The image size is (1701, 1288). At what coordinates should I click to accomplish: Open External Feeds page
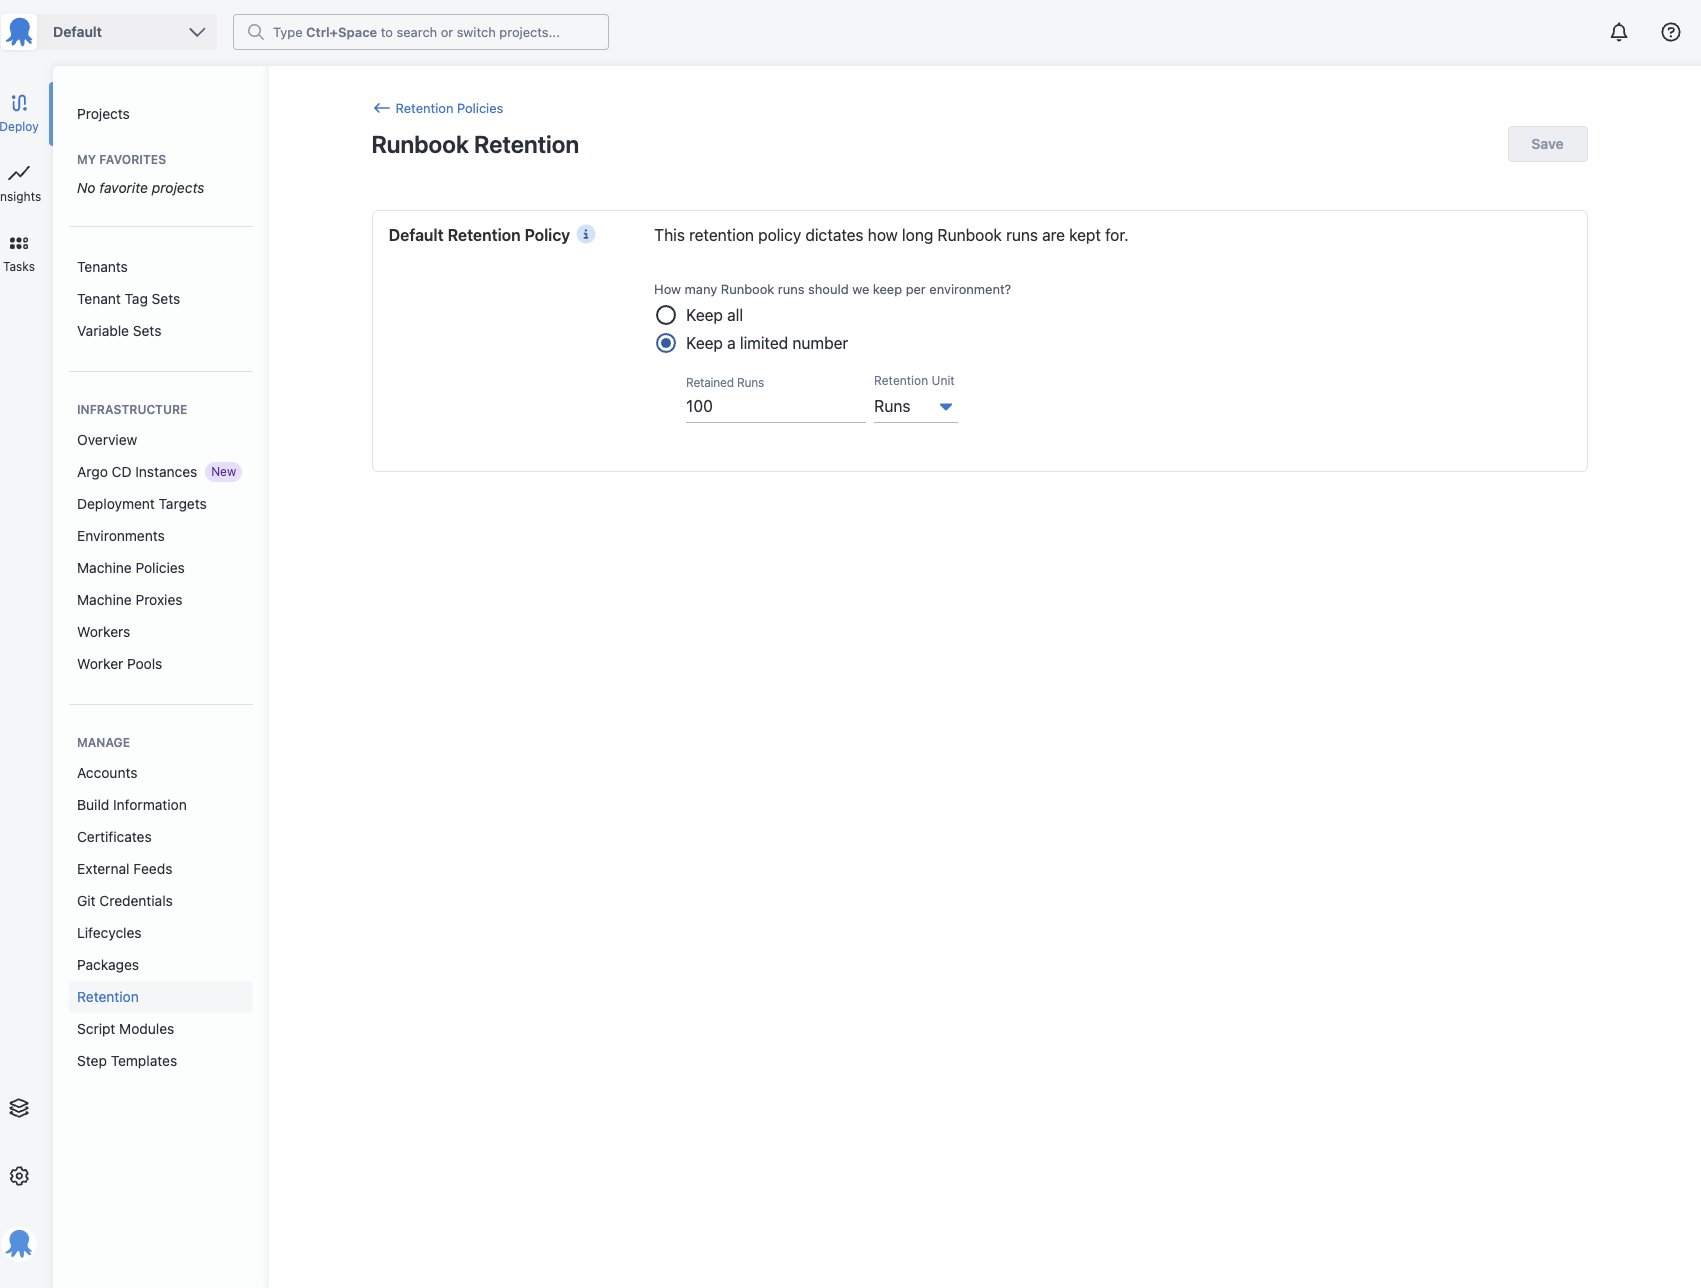coord(125,869)
